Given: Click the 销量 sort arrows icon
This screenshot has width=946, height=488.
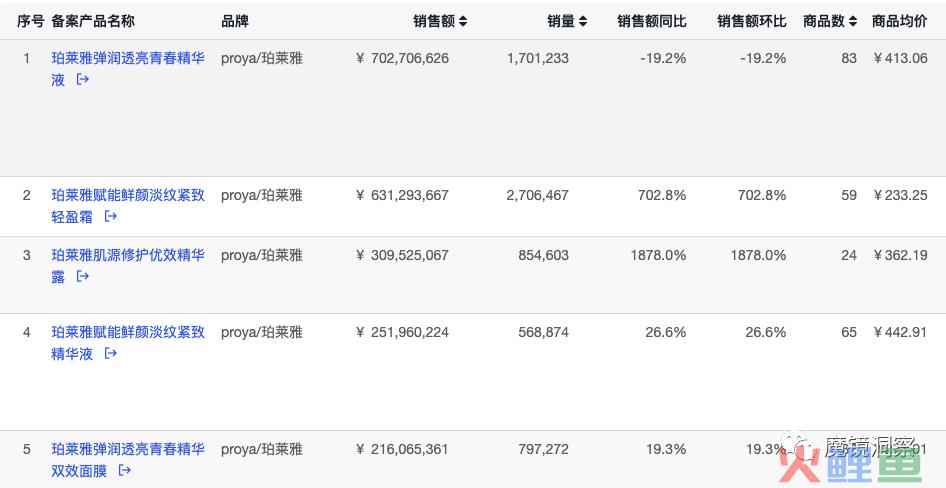Looking at the screenshot, I should pos(583,21).
